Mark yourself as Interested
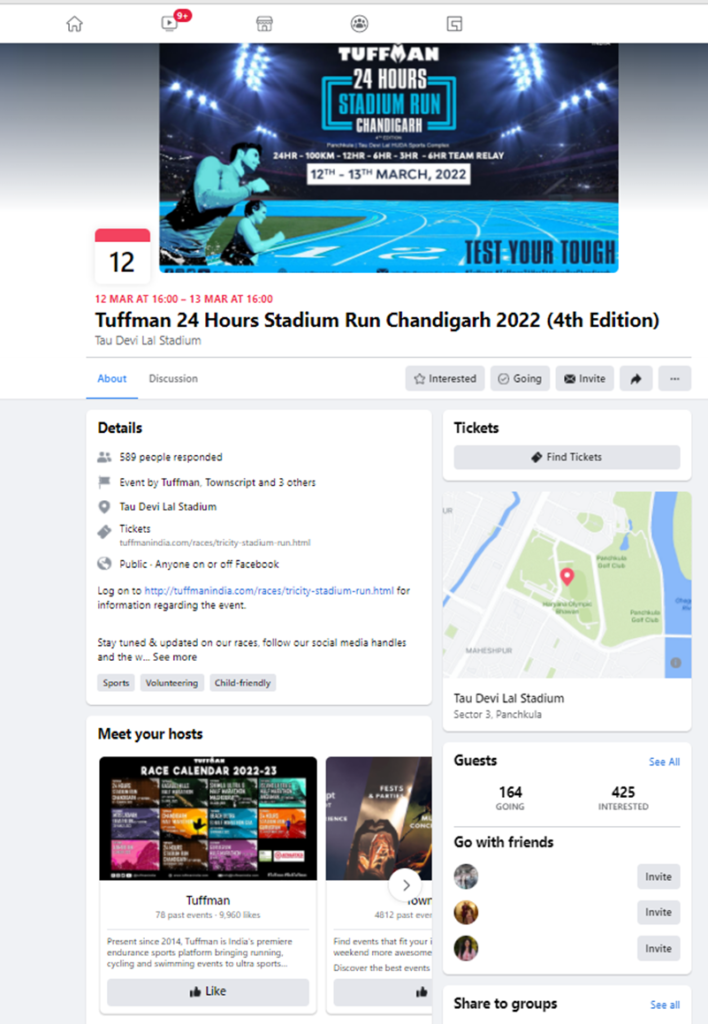Image resolution: width=708 pixels, height=1024 pixels. point(445,379)
